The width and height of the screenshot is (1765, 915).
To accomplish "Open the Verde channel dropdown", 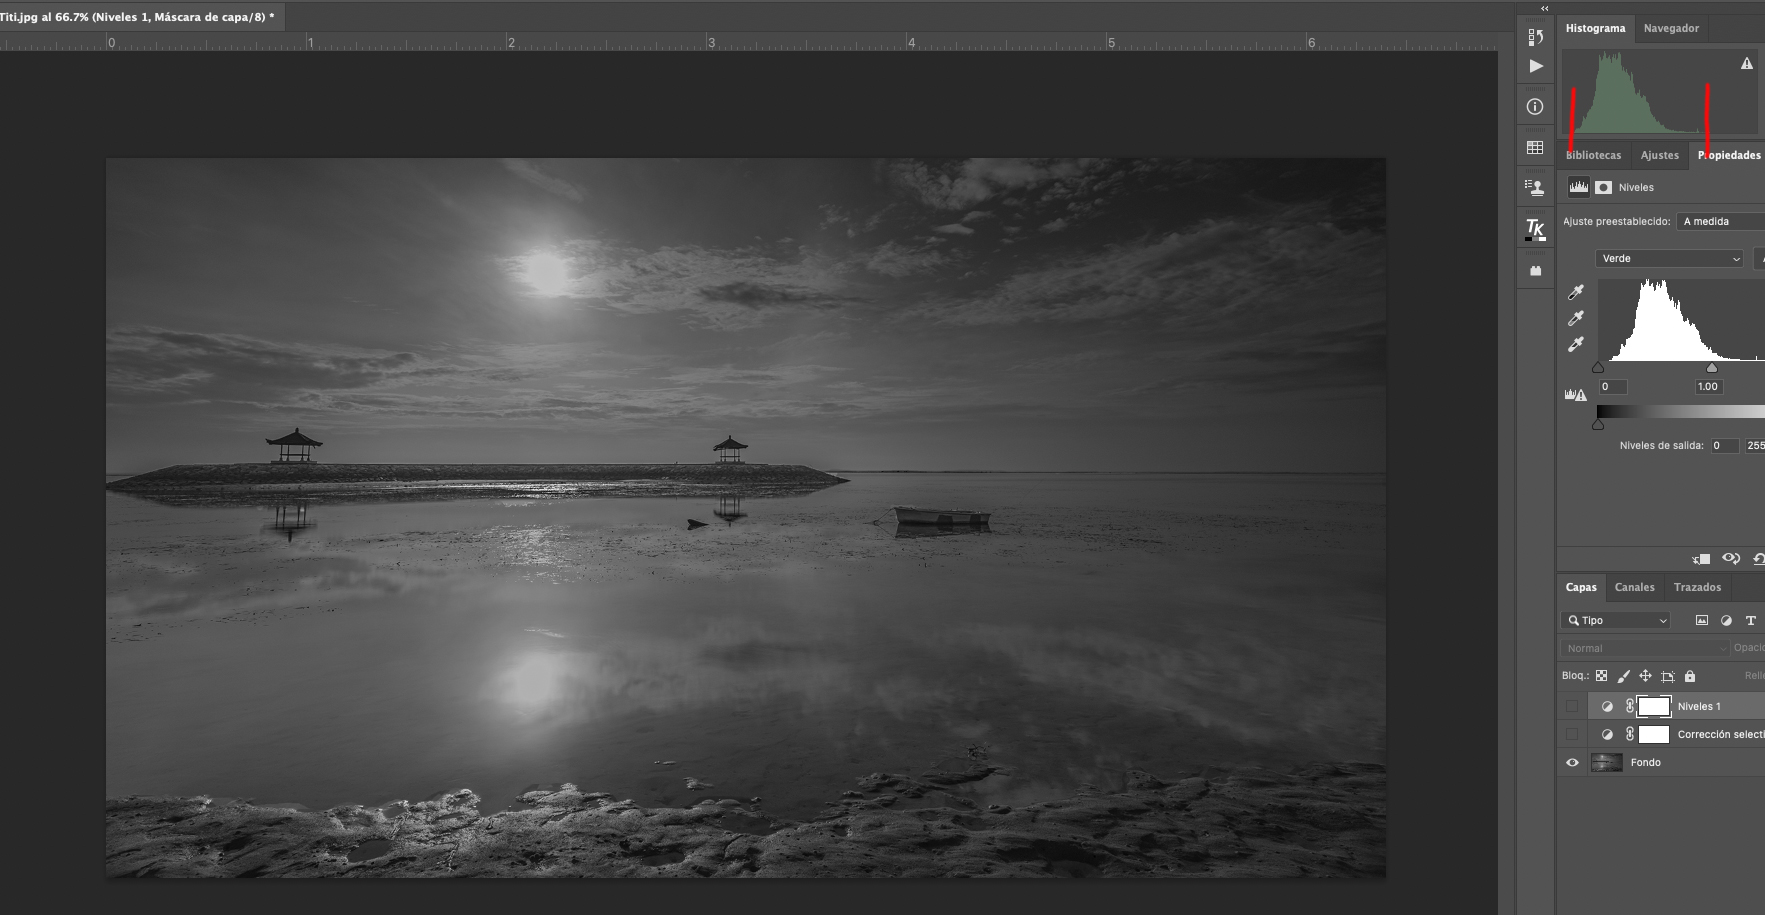I will click(1669, 259).
